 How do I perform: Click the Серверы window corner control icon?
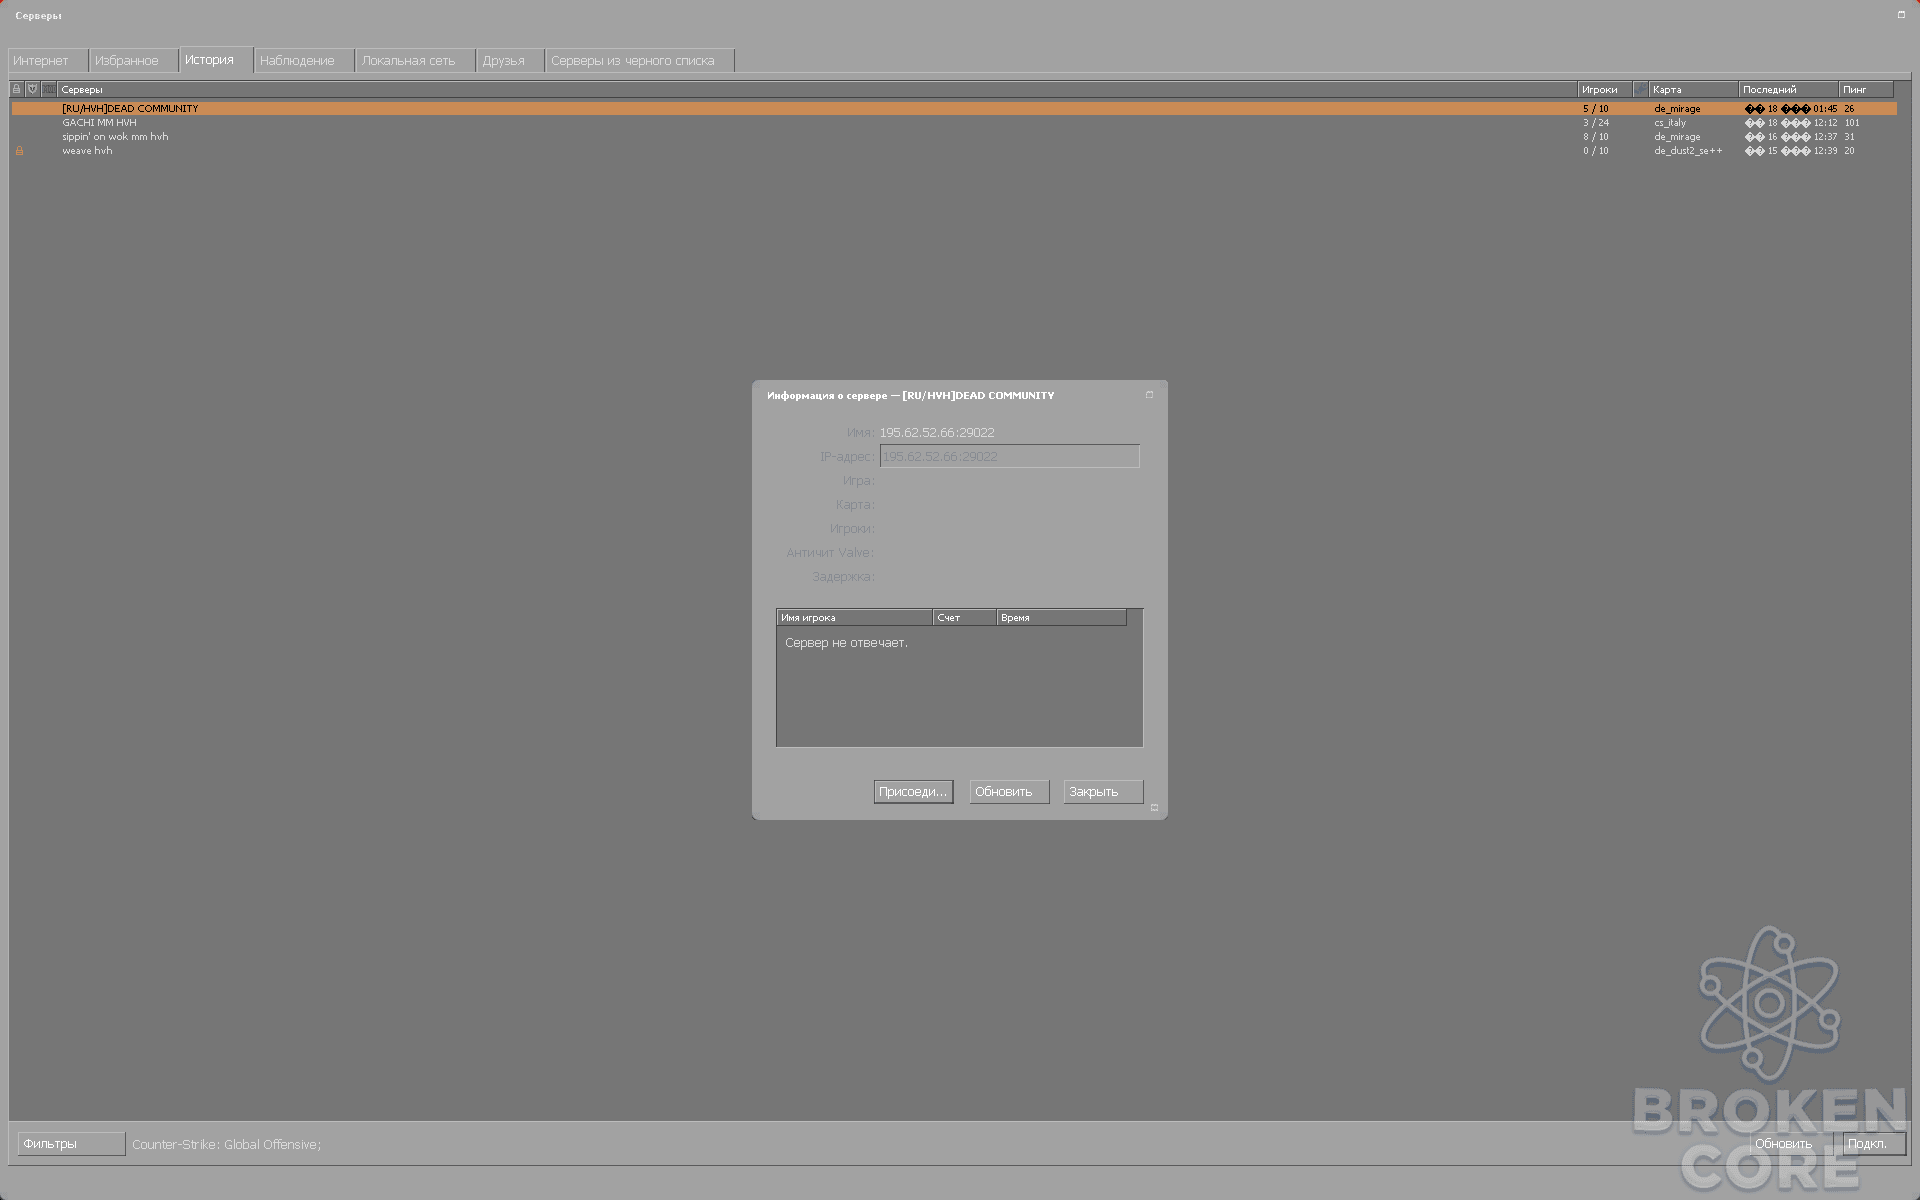(1901, 15)
